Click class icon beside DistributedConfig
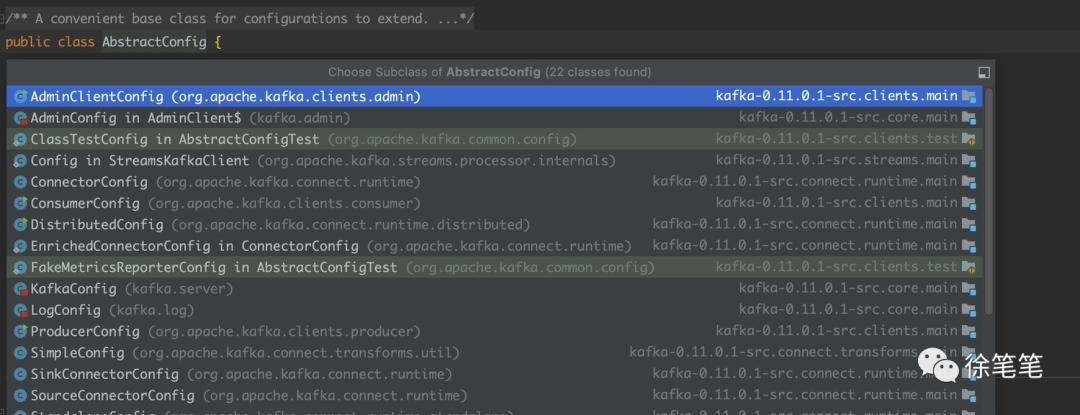Image resolution: width=1080 pixels, height=415 pixels. [x=21, y=225]
